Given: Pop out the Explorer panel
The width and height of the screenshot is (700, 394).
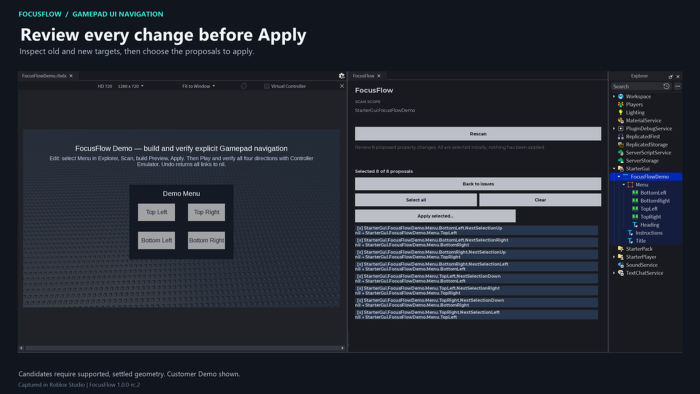Looking at the screenshot, I should (x=671, y=76).
